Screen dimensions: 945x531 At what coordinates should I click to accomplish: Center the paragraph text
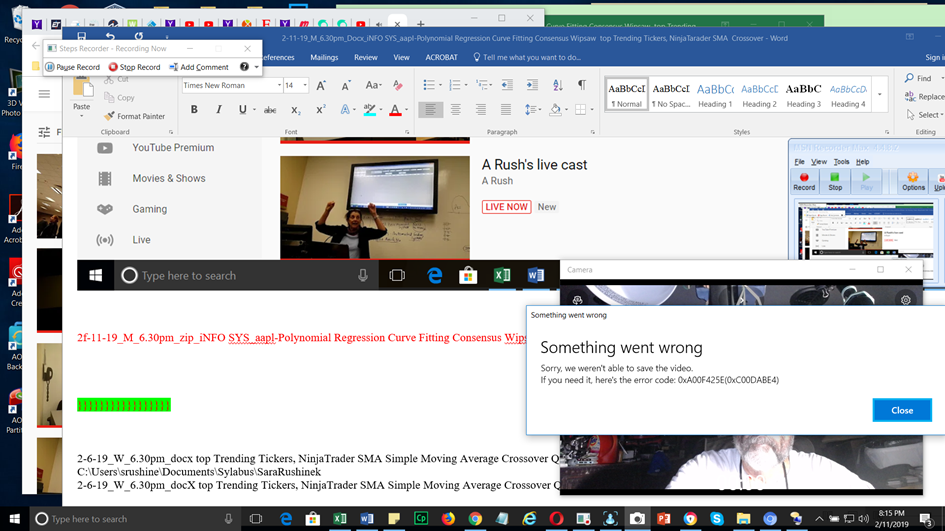pos(456,110)
